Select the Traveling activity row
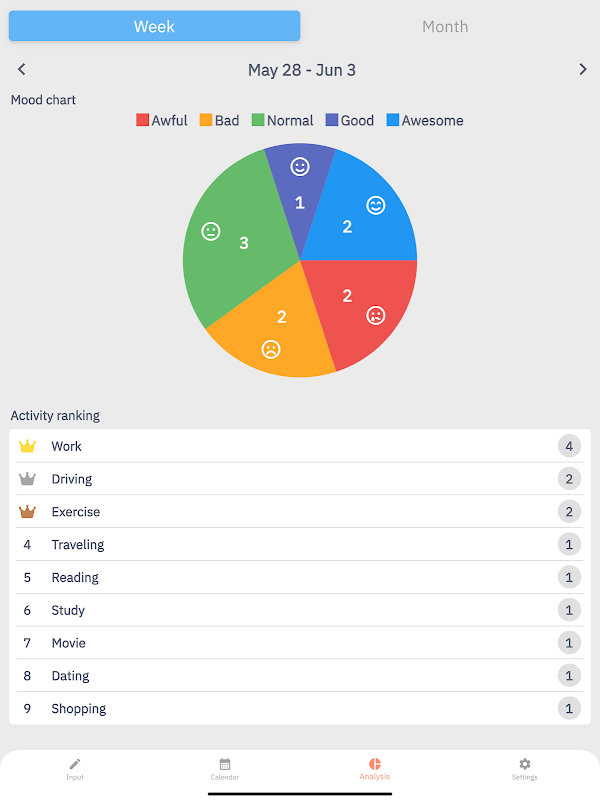The height and width of the screenshot is (800, 600). tap(300, 545)
